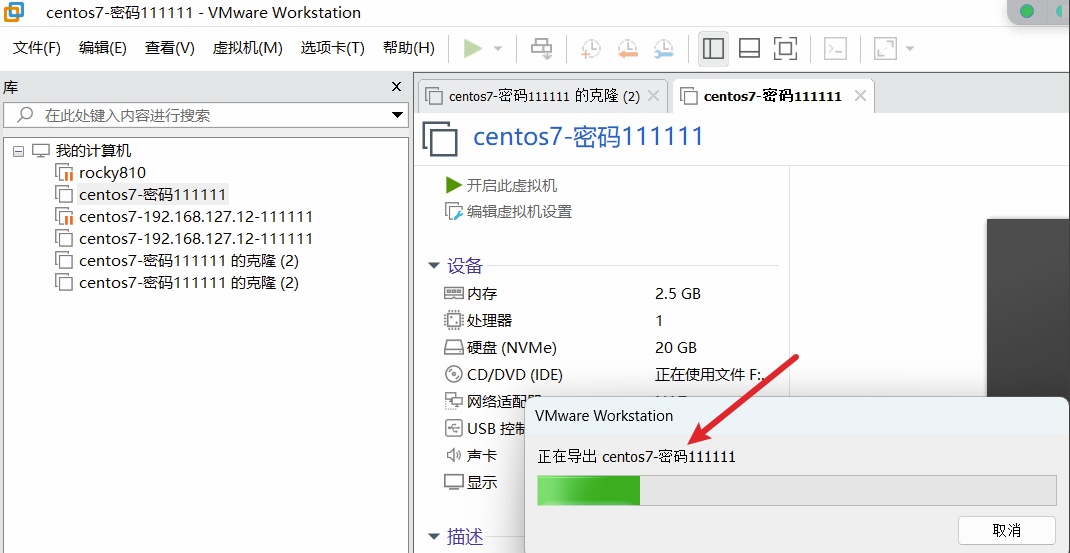This screenshot has width=1070, height=553.
Task: Click the send Ctrl+Alt+Del toolbar icon
Action: coord(542,48)
